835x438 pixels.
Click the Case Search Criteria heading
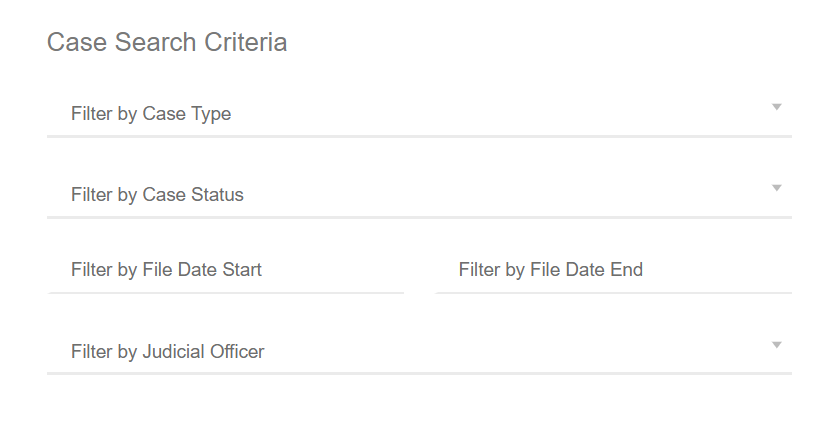(167, 43)
